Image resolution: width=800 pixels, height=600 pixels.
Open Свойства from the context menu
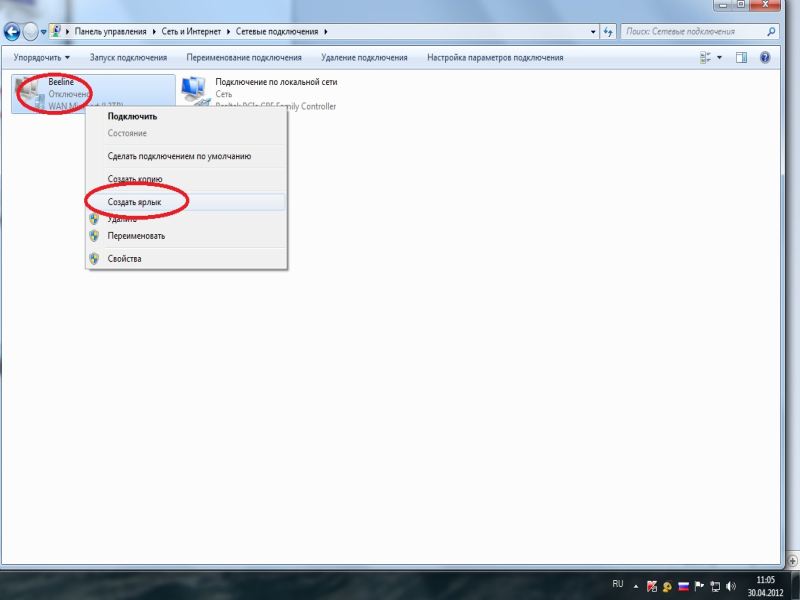point(125,259)
